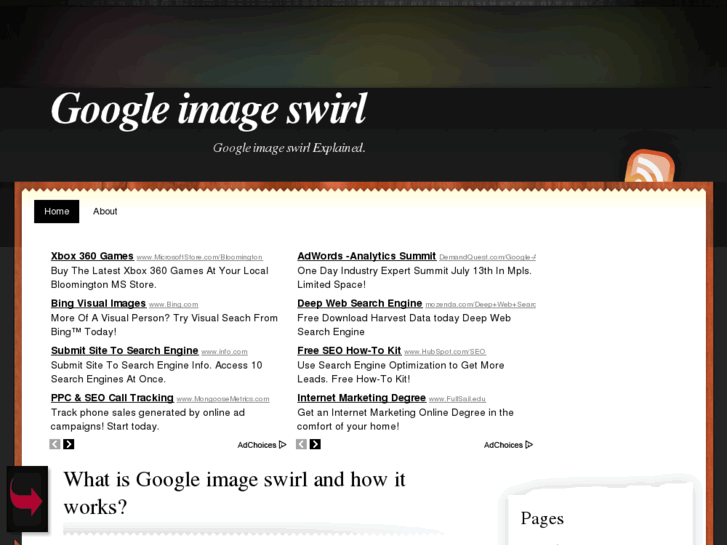
Task: Open the About menu item
Action: (x=105, y=212)
